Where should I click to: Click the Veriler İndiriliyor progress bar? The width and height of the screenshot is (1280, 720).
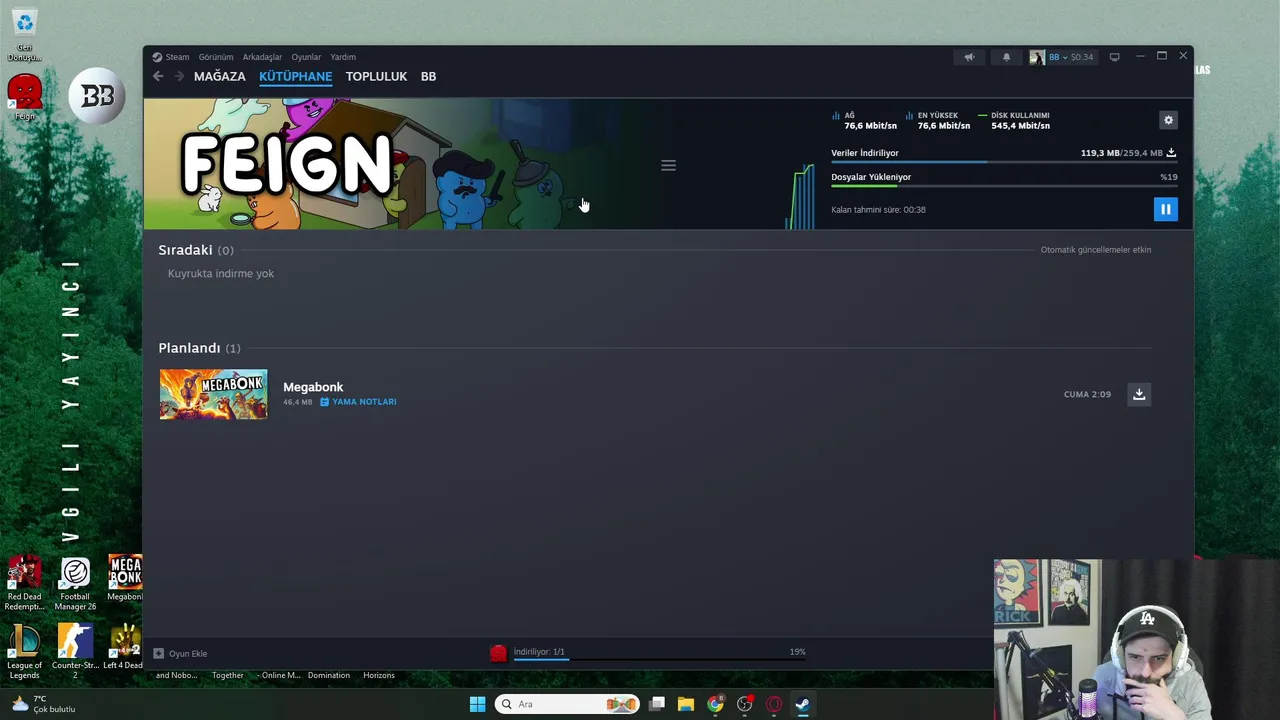[x=1003, y=162]
